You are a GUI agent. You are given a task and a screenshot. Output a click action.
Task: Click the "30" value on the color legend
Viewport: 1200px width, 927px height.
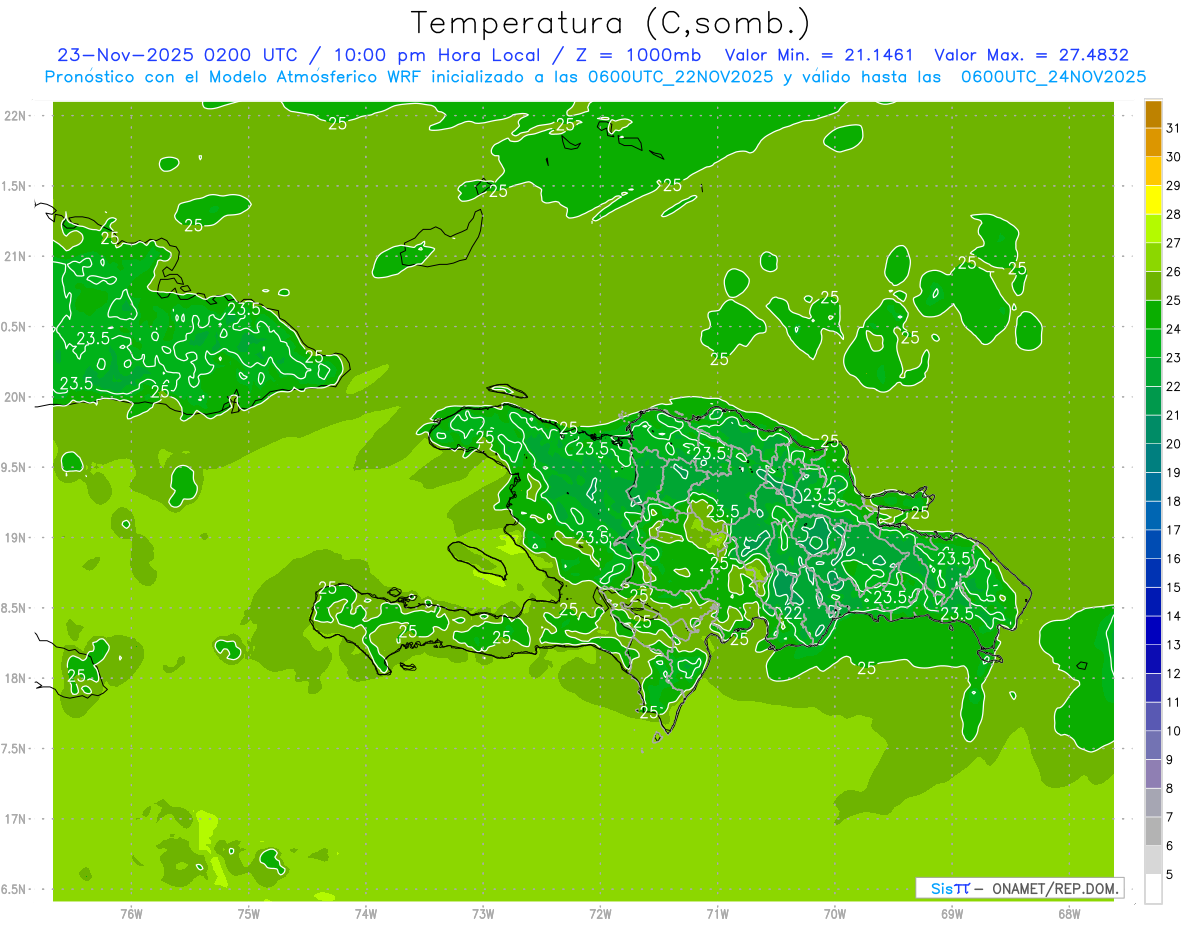coord(1173,157)
